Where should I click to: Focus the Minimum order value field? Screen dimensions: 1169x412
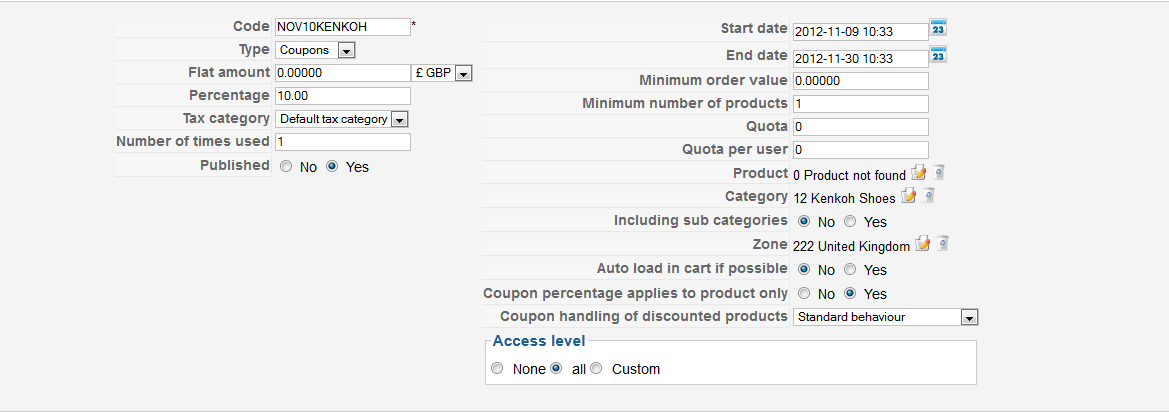[860, 81]
